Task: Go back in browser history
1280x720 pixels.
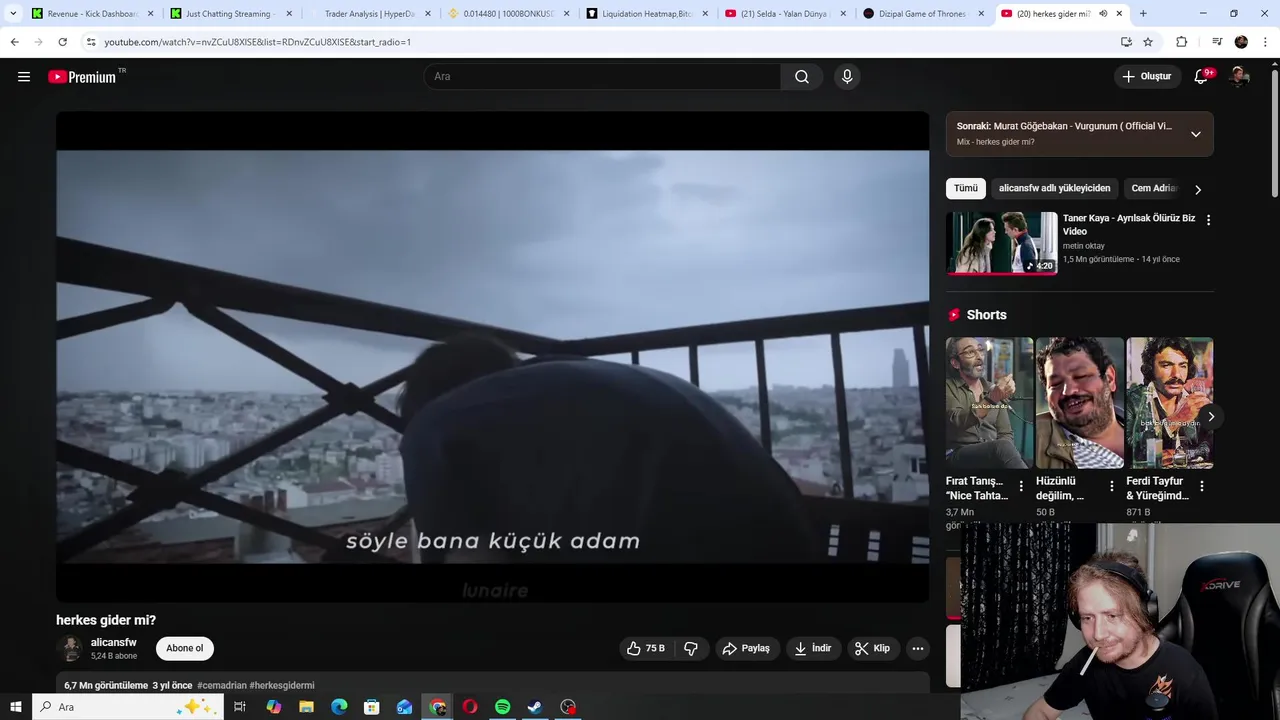Action: click(x=14, y=42)
